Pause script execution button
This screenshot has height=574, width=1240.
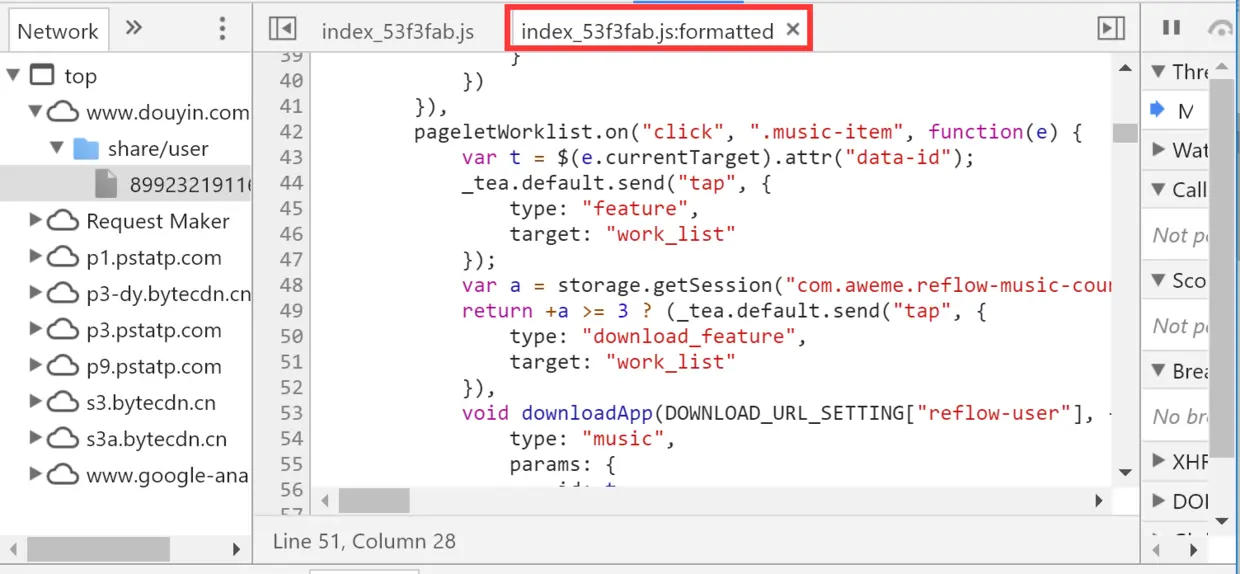point(1171,29)
